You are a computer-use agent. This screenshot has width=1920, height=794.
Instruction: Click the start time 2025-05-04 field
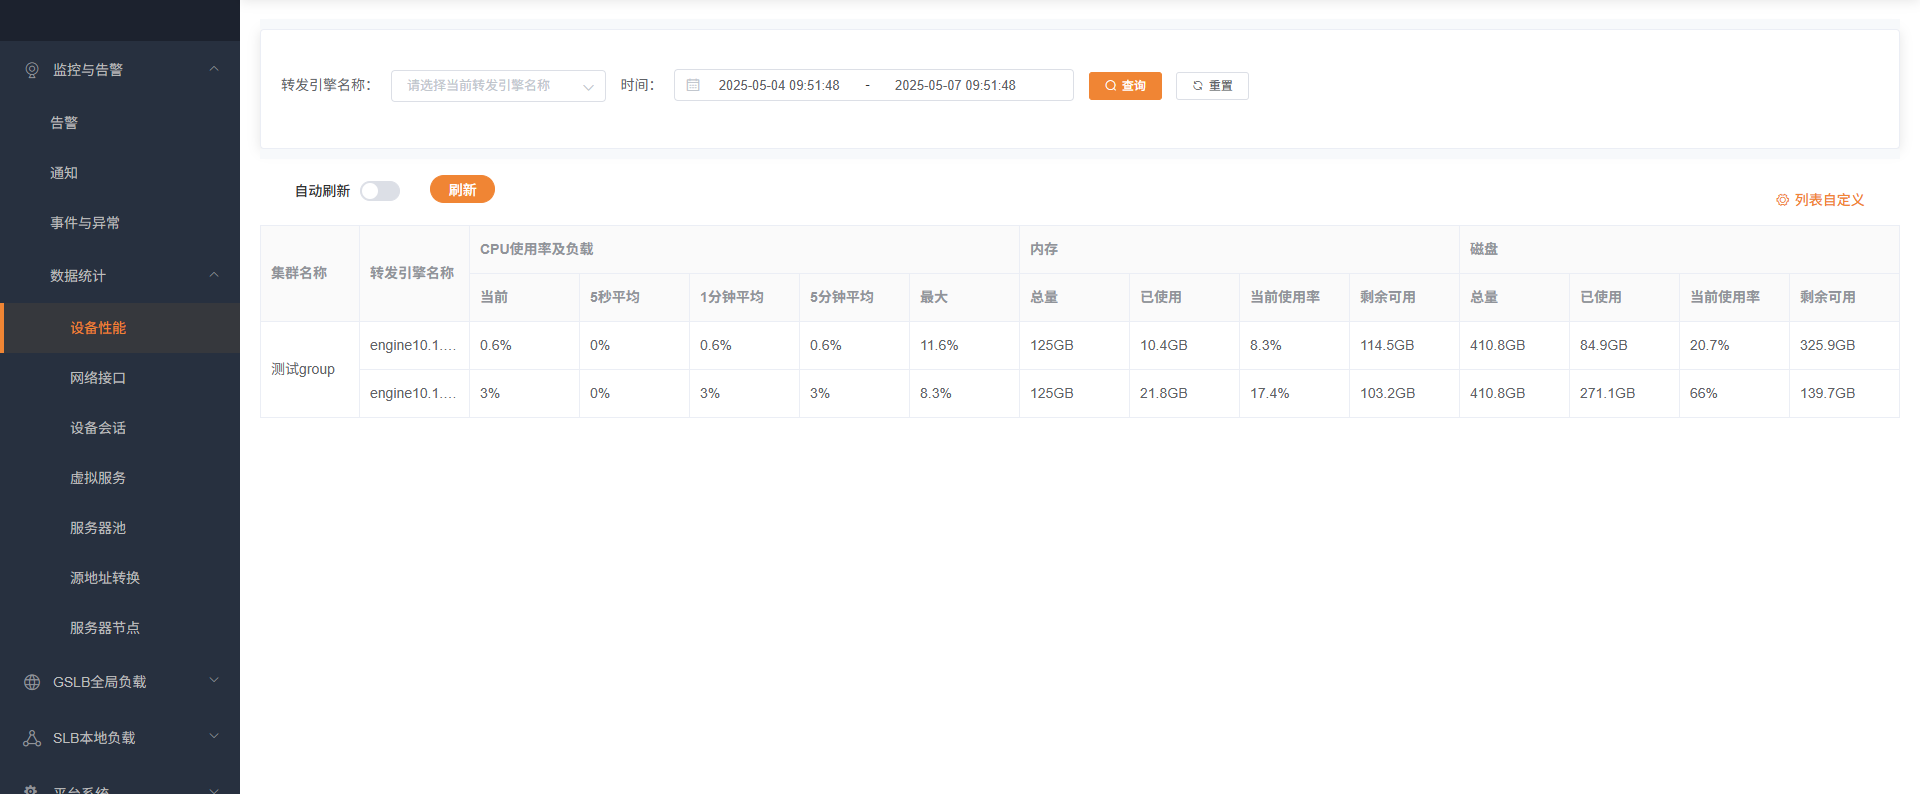(x=779, y=86)
